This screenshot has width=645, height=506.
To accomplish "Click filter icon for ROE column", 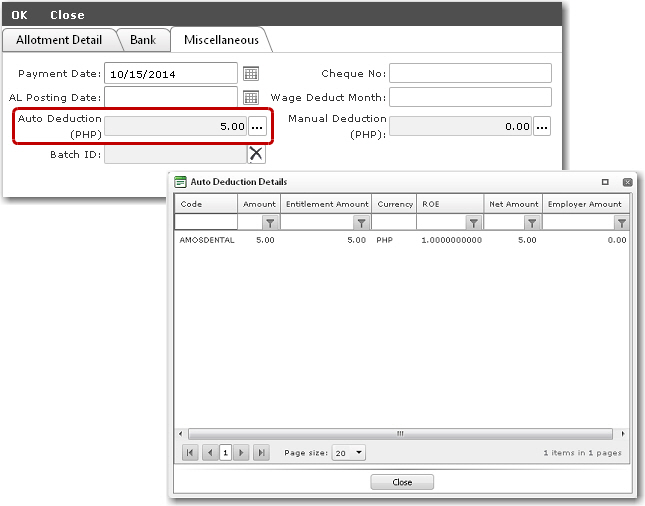I will pyautogui.click(x=474, y=223).
